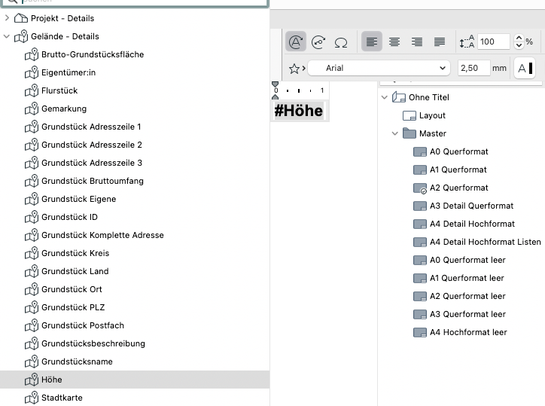Toggle right text alignment

click(417, 42)
